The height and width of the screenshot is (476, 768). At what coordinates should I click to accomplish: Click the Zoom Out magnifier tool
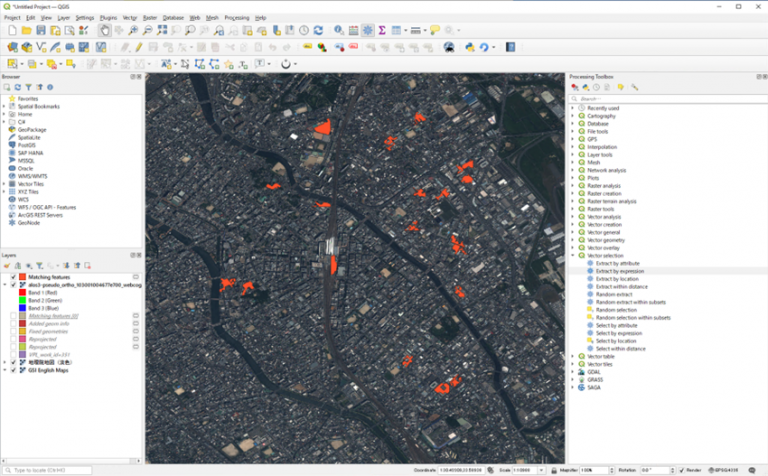pos(147,30)
